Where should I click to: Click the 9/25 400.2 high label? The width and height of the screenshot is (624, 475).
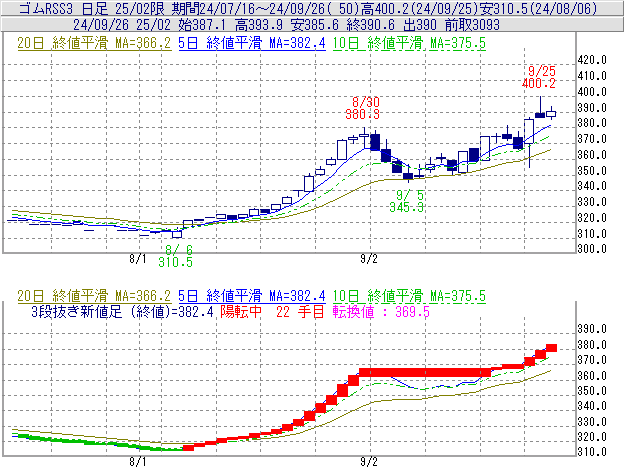click(x=539, y=78)
